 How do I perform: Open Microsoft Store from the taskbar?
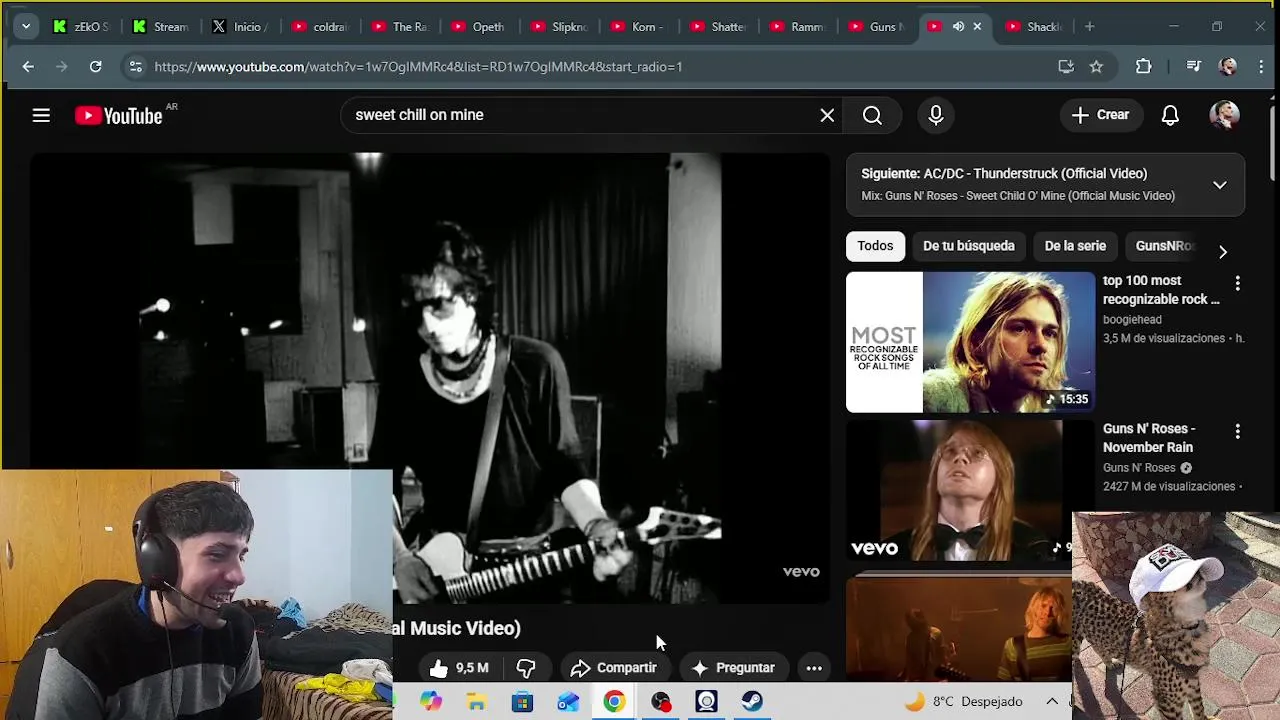tap(523, 702)
